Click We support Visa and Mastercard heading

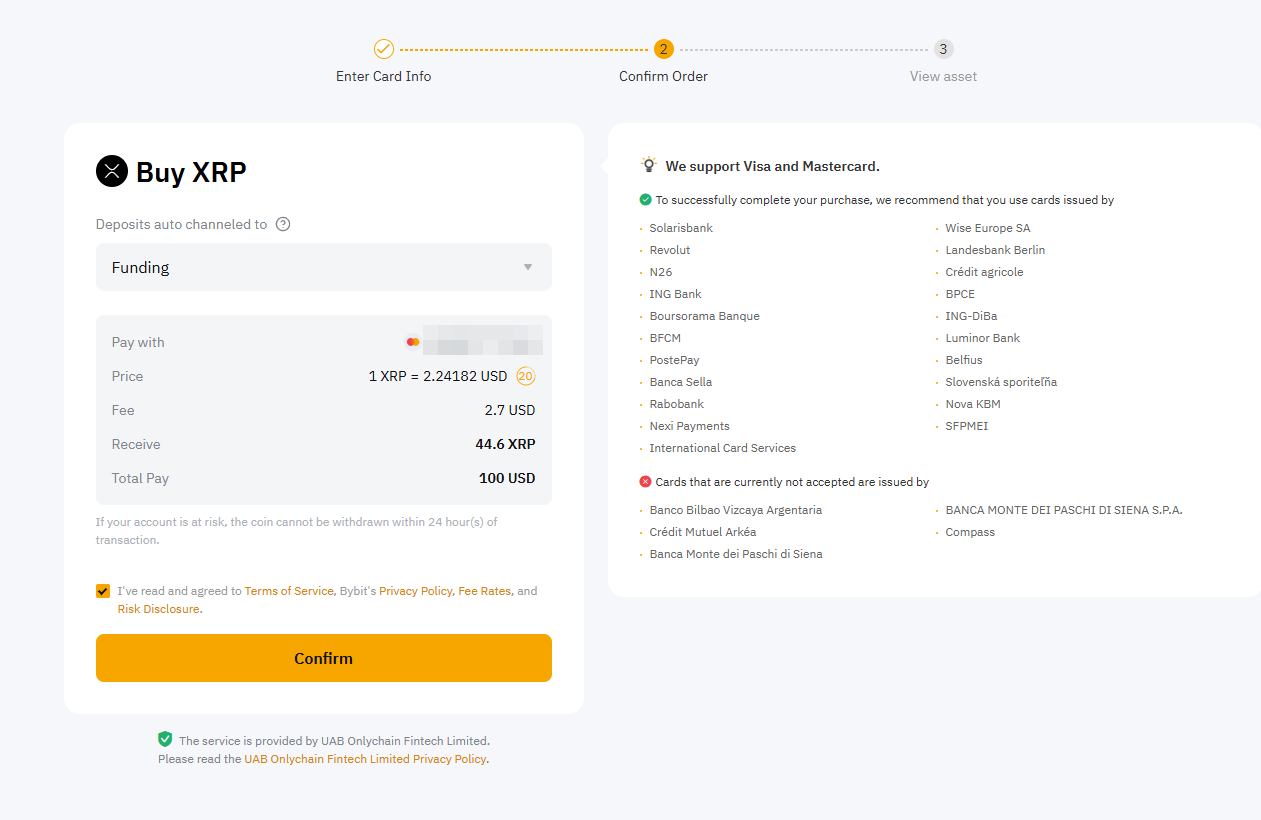point(773,166)
